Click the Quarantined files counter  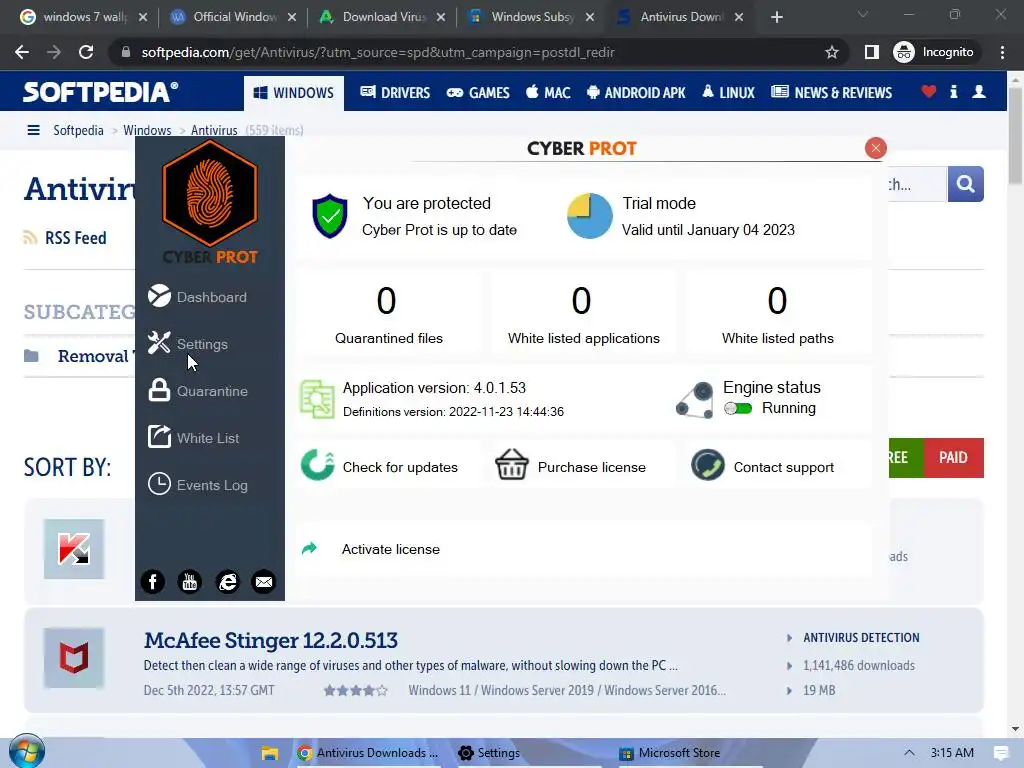point(389,315)
